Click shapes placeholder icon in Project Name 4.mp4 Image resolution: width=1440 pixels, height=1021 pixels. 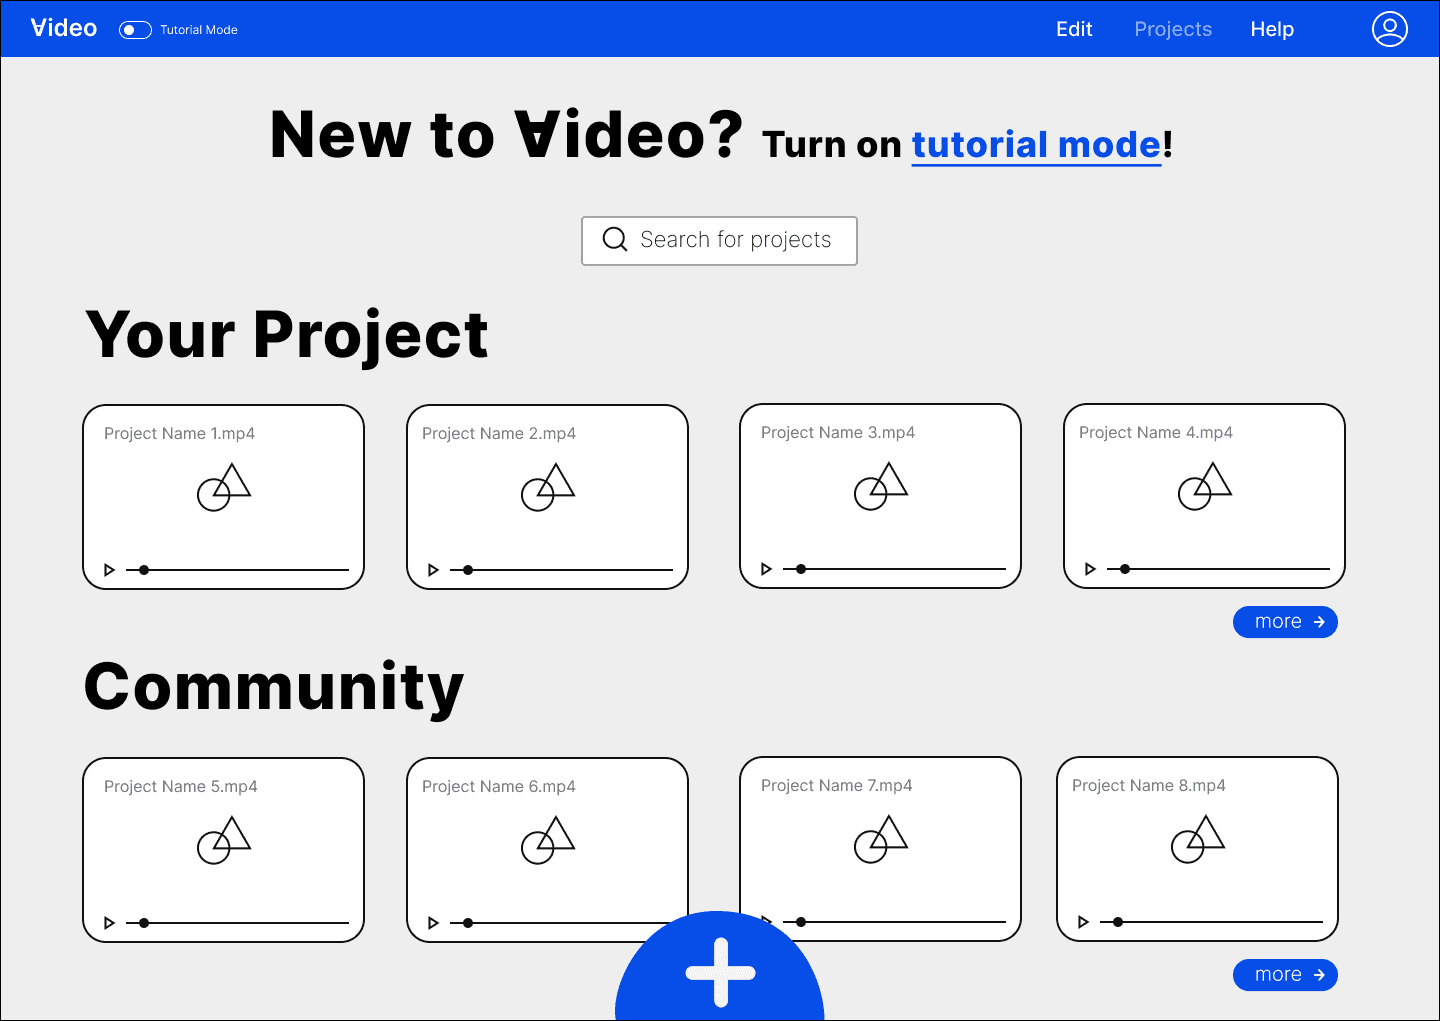coord(1205,486)
